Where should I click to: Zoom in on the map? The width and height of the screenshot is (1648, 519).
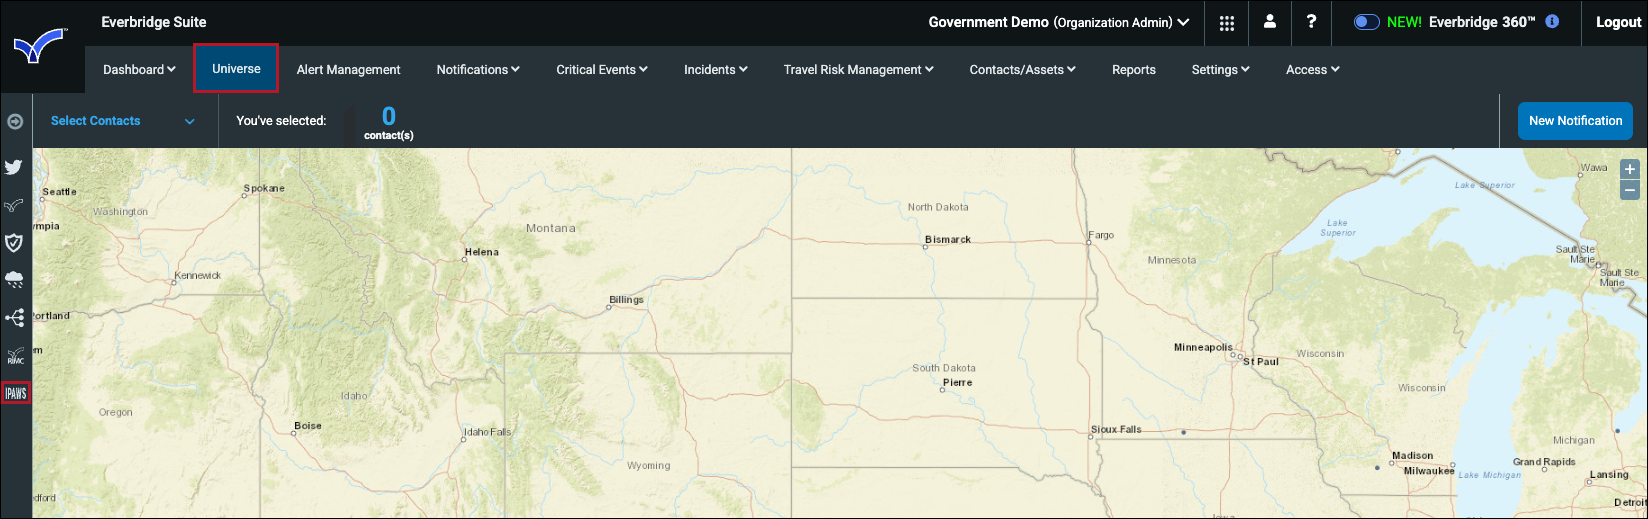tap(1630, 169)
